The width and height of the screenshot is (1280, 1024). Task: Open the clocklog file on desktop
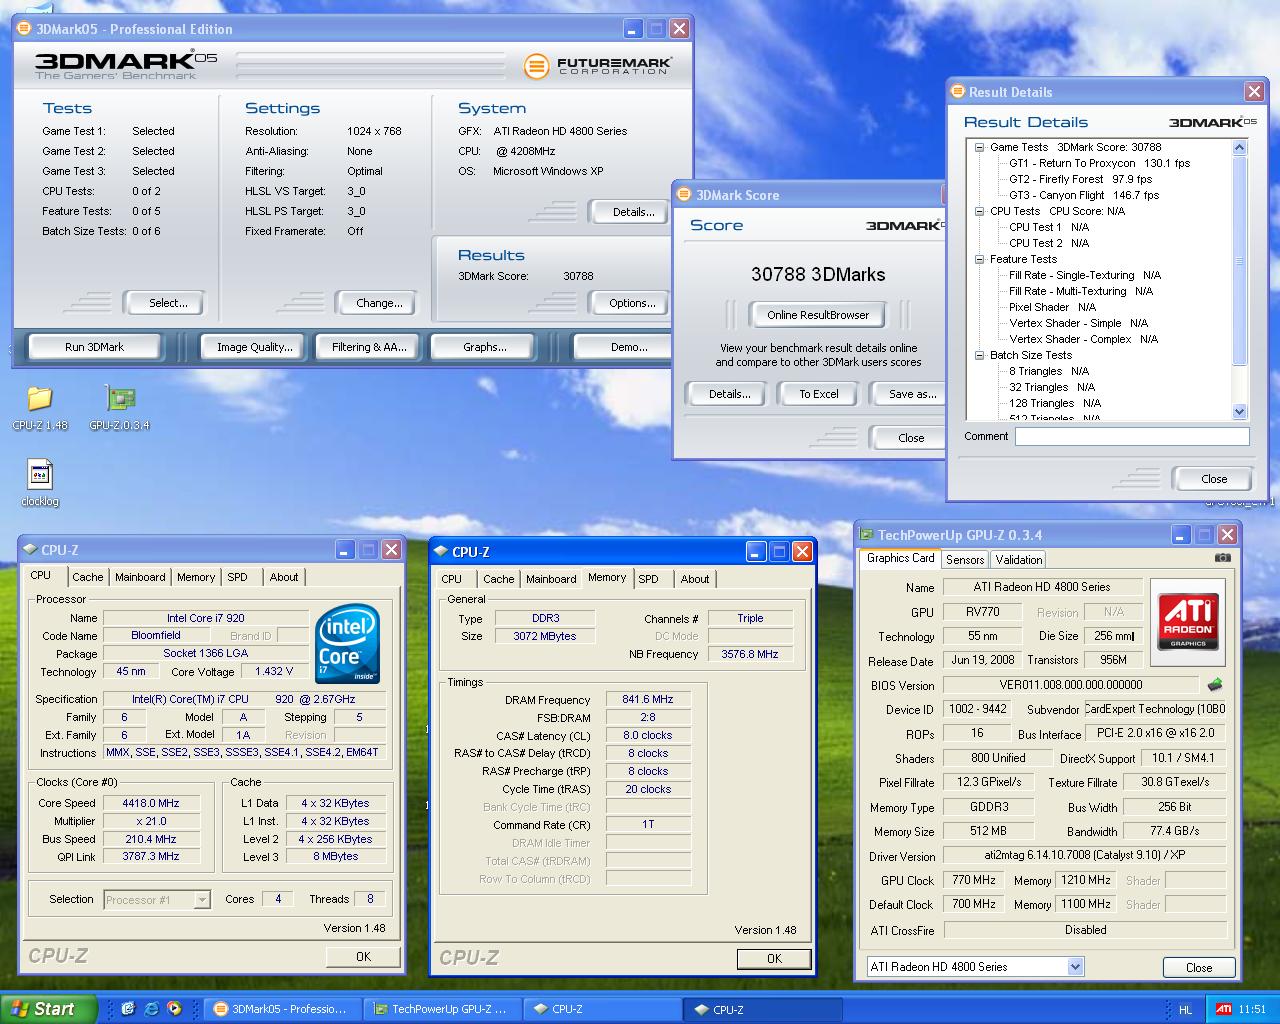[x=39, y=475]
